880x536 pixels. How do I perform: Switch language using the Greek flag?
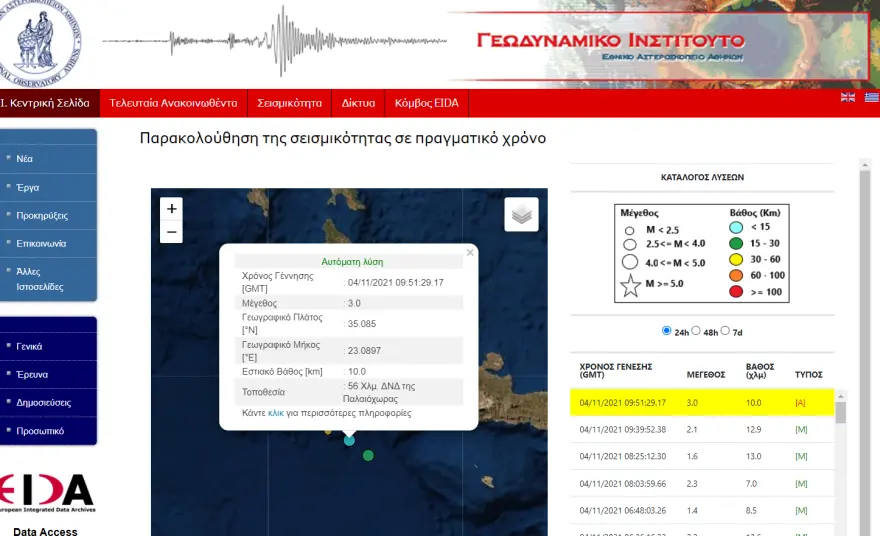coord(871,97)
